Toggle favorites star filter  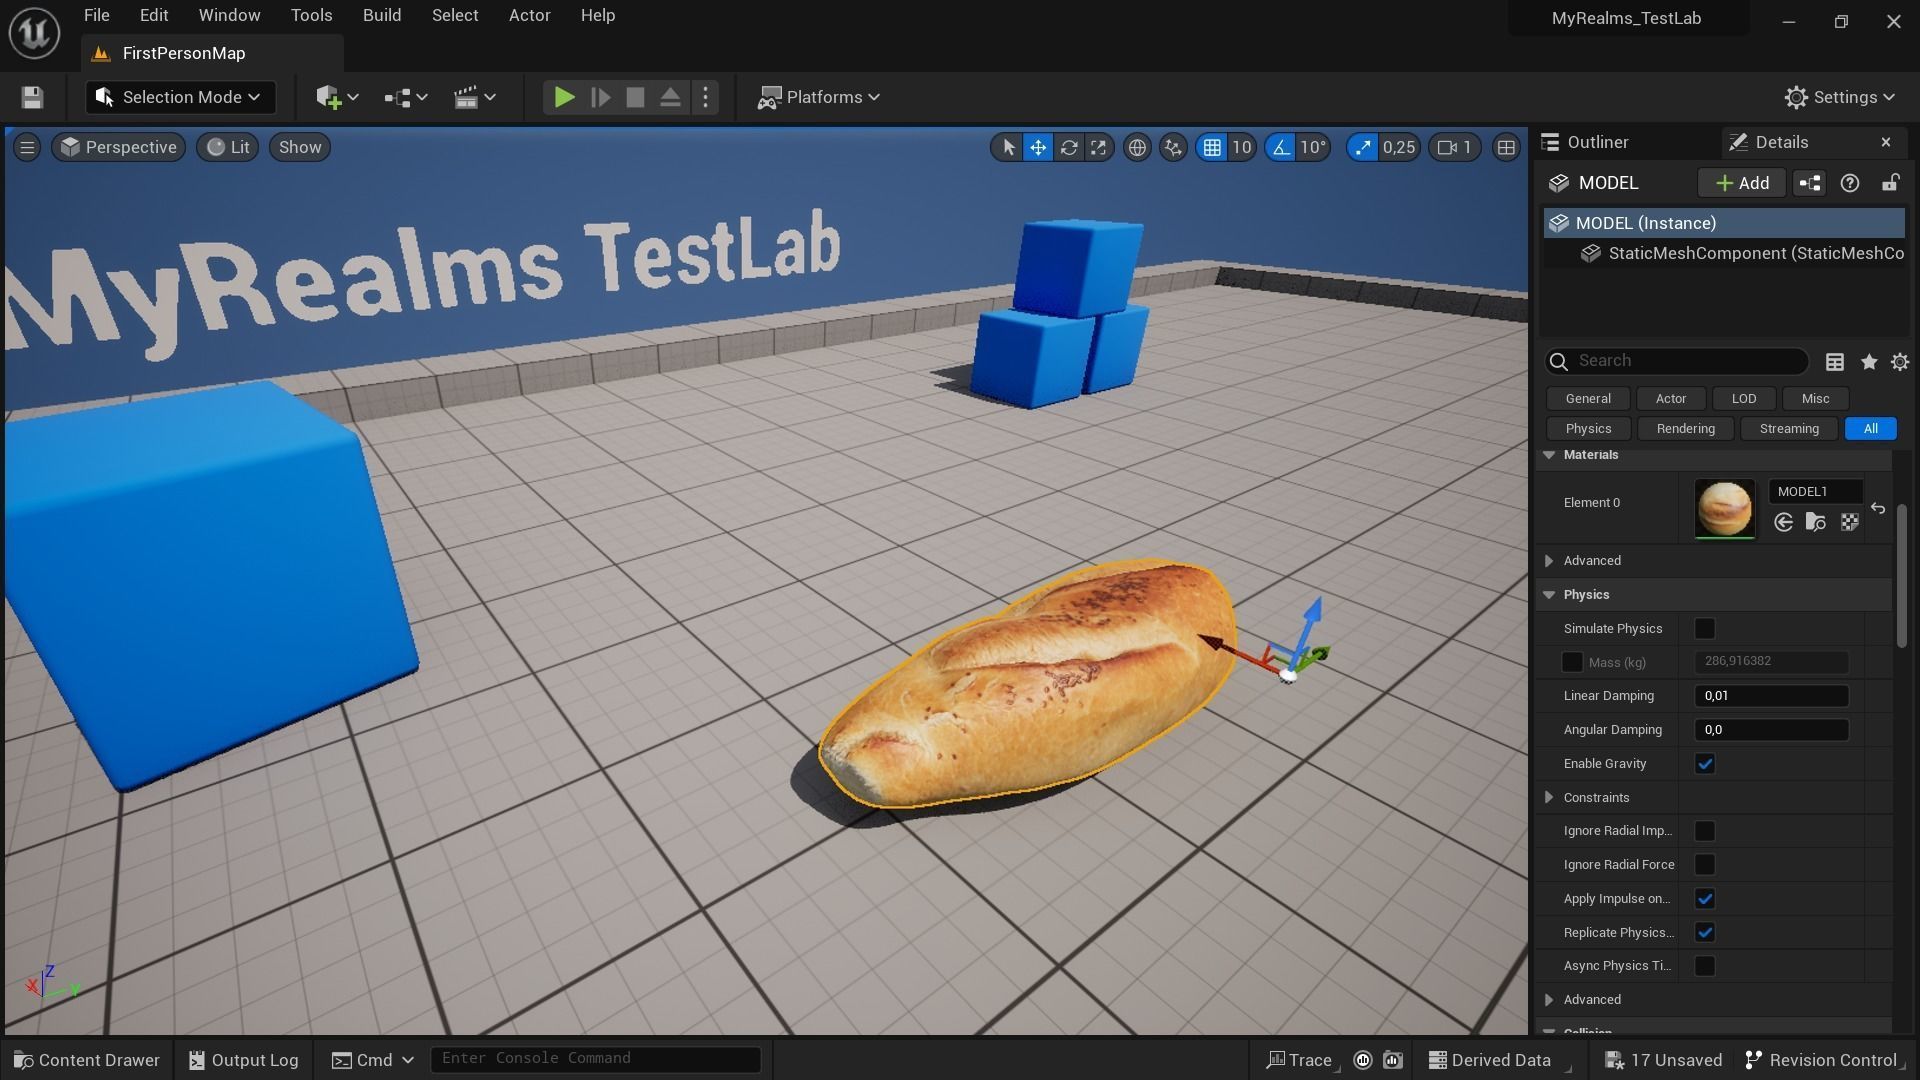pos(1868,362)
